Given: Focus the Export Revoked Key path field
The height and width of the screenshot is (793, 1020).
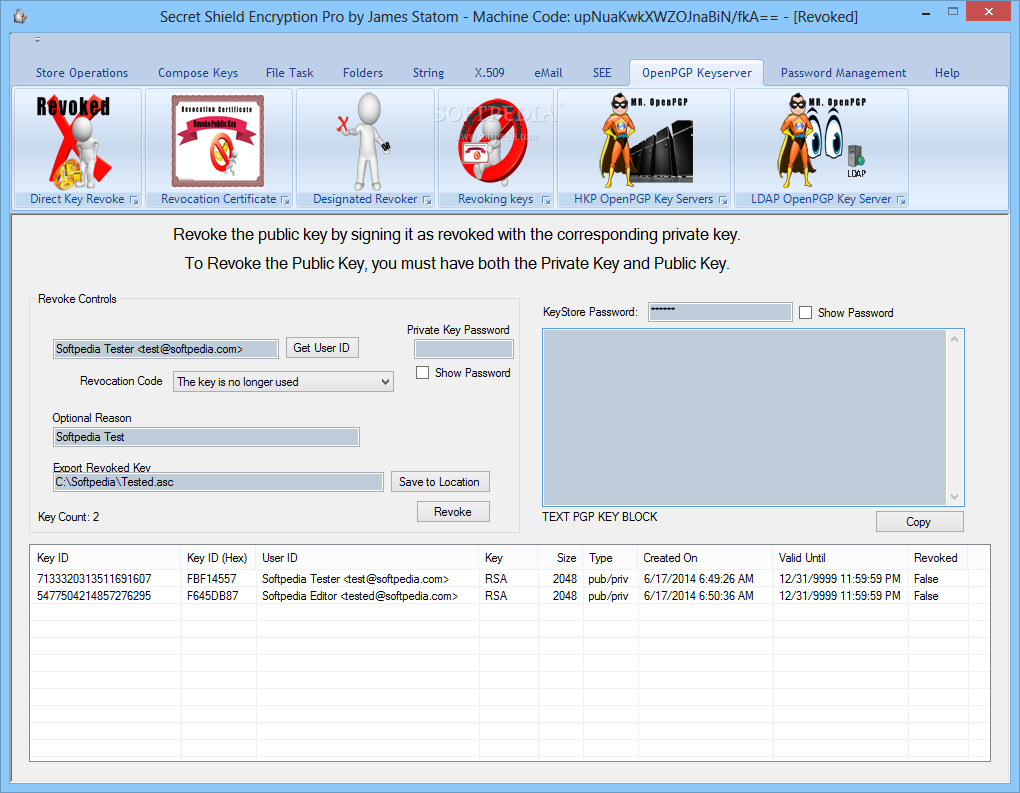Looking at the screenshot, I should [218, 482].
